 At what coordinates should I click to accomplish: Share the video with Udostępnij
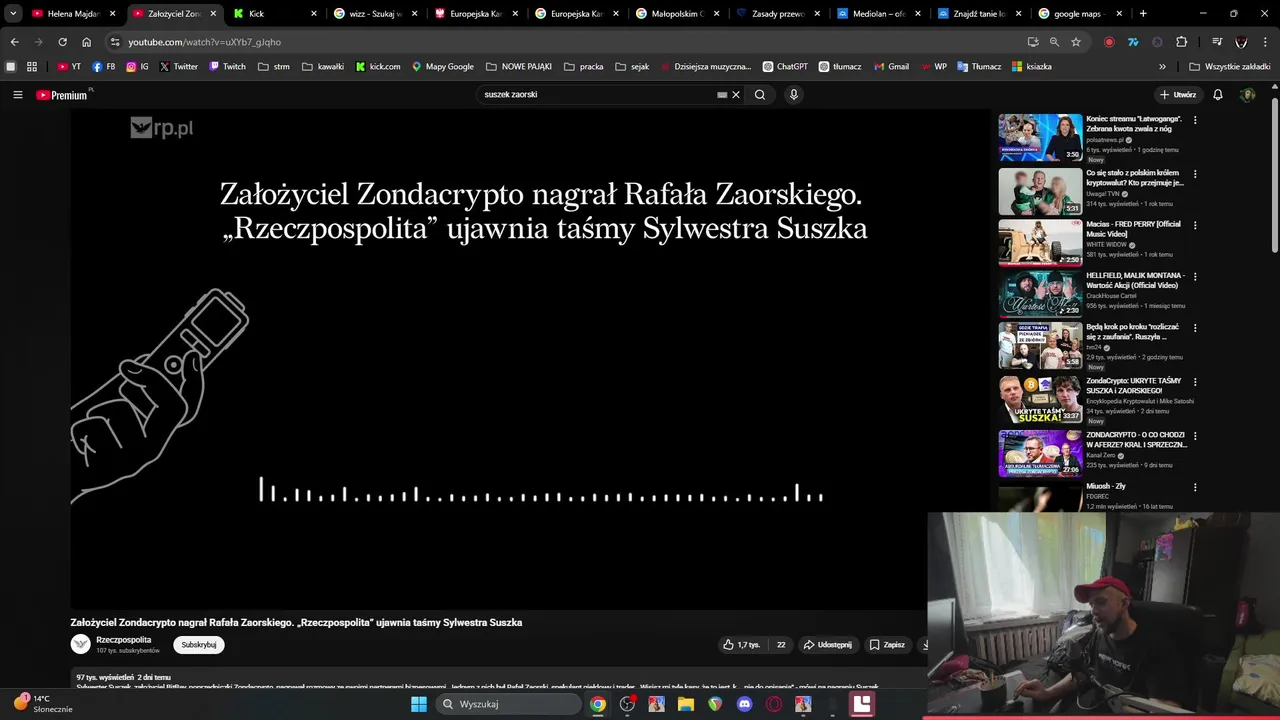pos(828,645)
